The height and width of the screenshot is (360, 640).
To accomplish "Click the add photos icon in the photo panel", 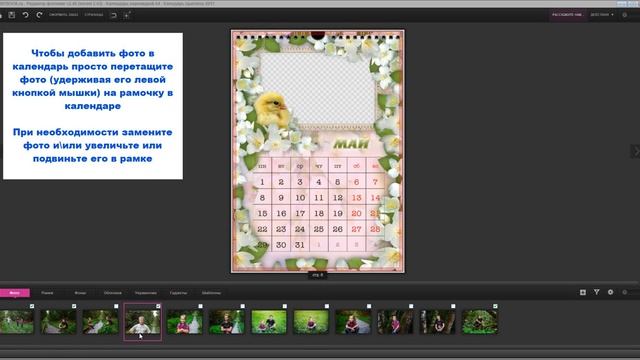I will [x=583, y=292].
